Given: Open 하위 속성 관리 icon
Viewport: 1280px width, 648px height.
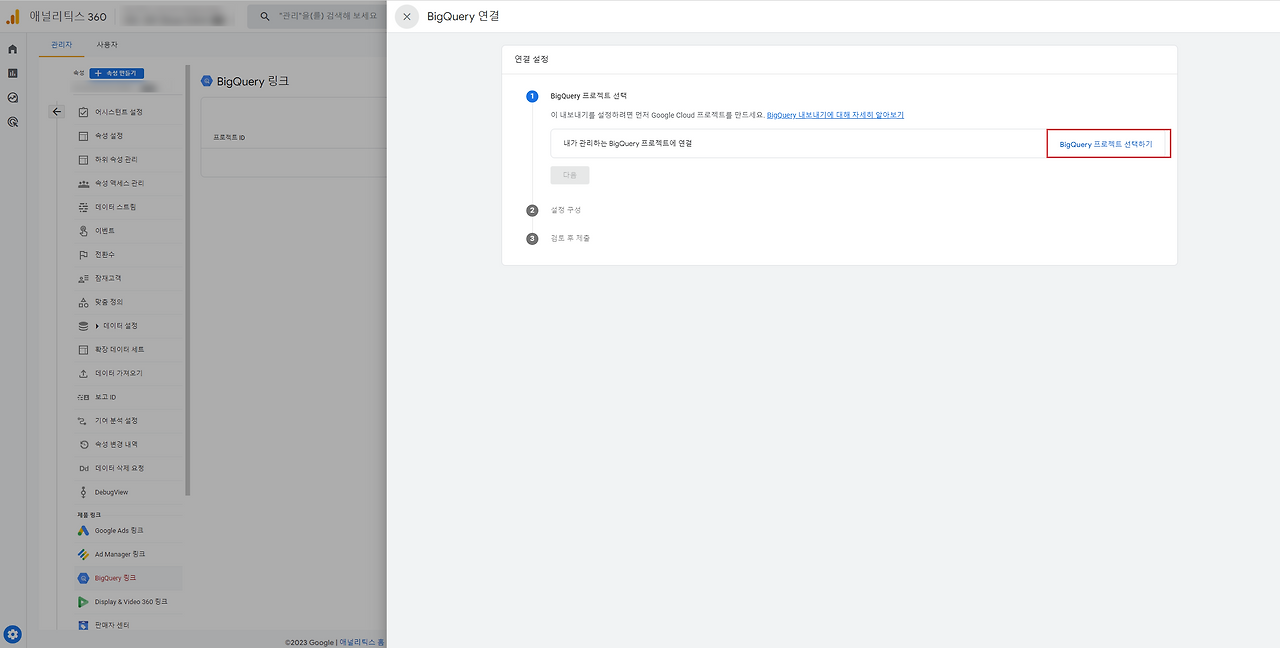Looking at the screenshot, I should [84, 160].
